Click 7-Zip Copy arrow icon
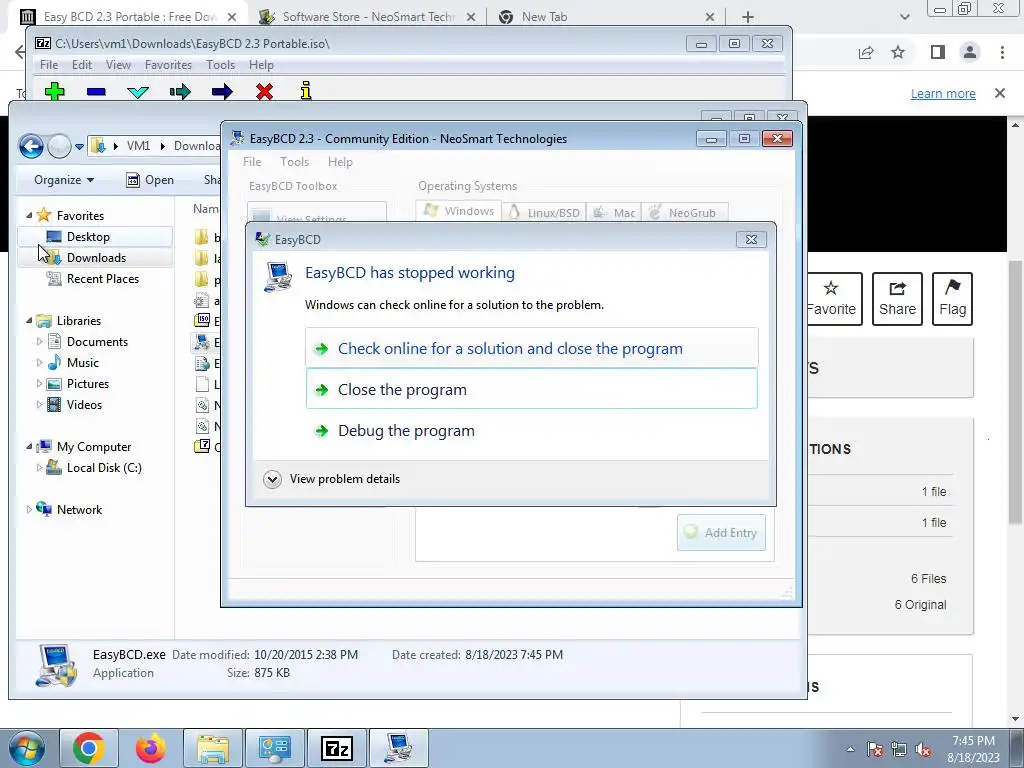The height and width of the screenshot is (768, 1024). (x=180, y=91)
